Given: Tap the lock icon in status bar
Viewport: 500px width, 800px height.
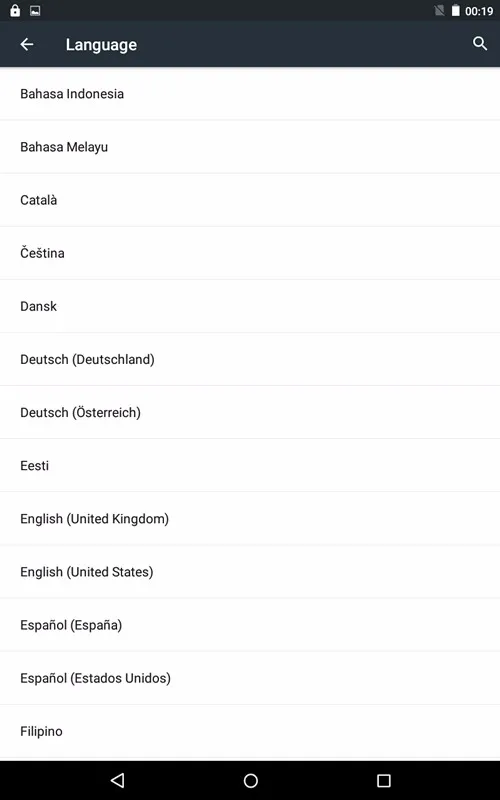Looking at the screenshot, I should pyautogui.click(x=15, y=10).
